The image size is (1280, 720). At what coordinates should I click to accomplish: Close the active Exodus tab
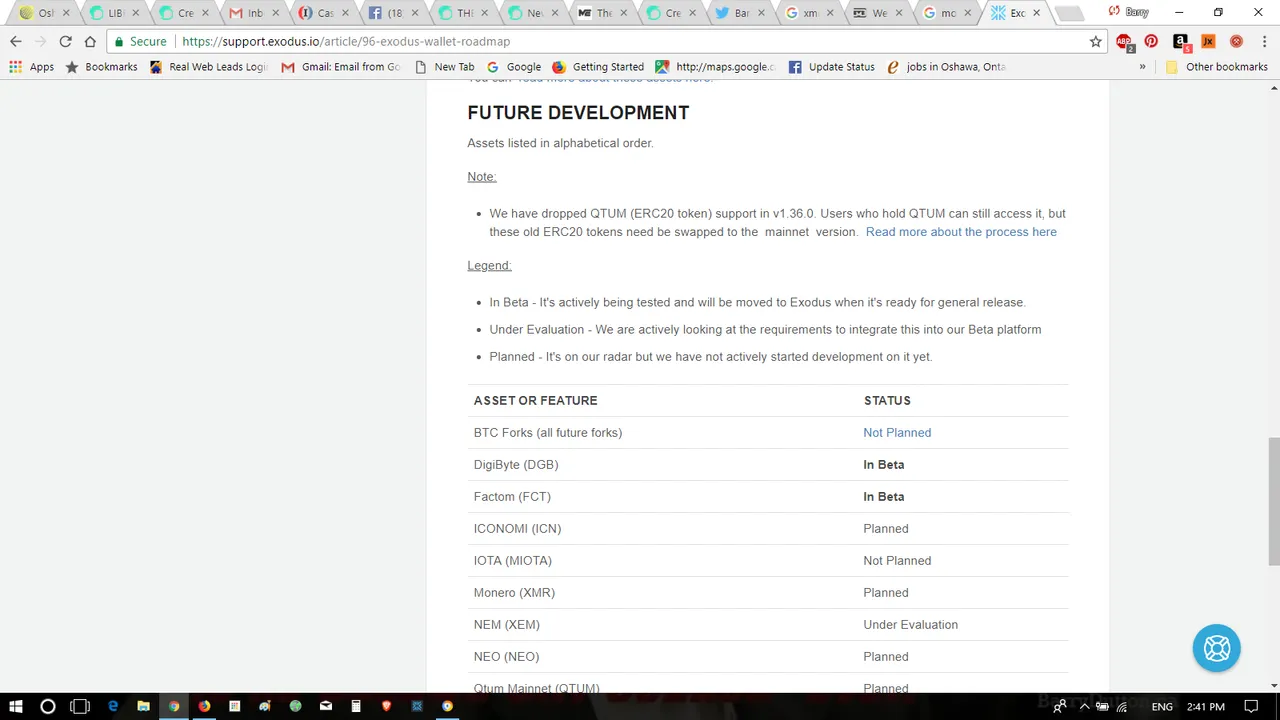click(x=1036, y=13)
